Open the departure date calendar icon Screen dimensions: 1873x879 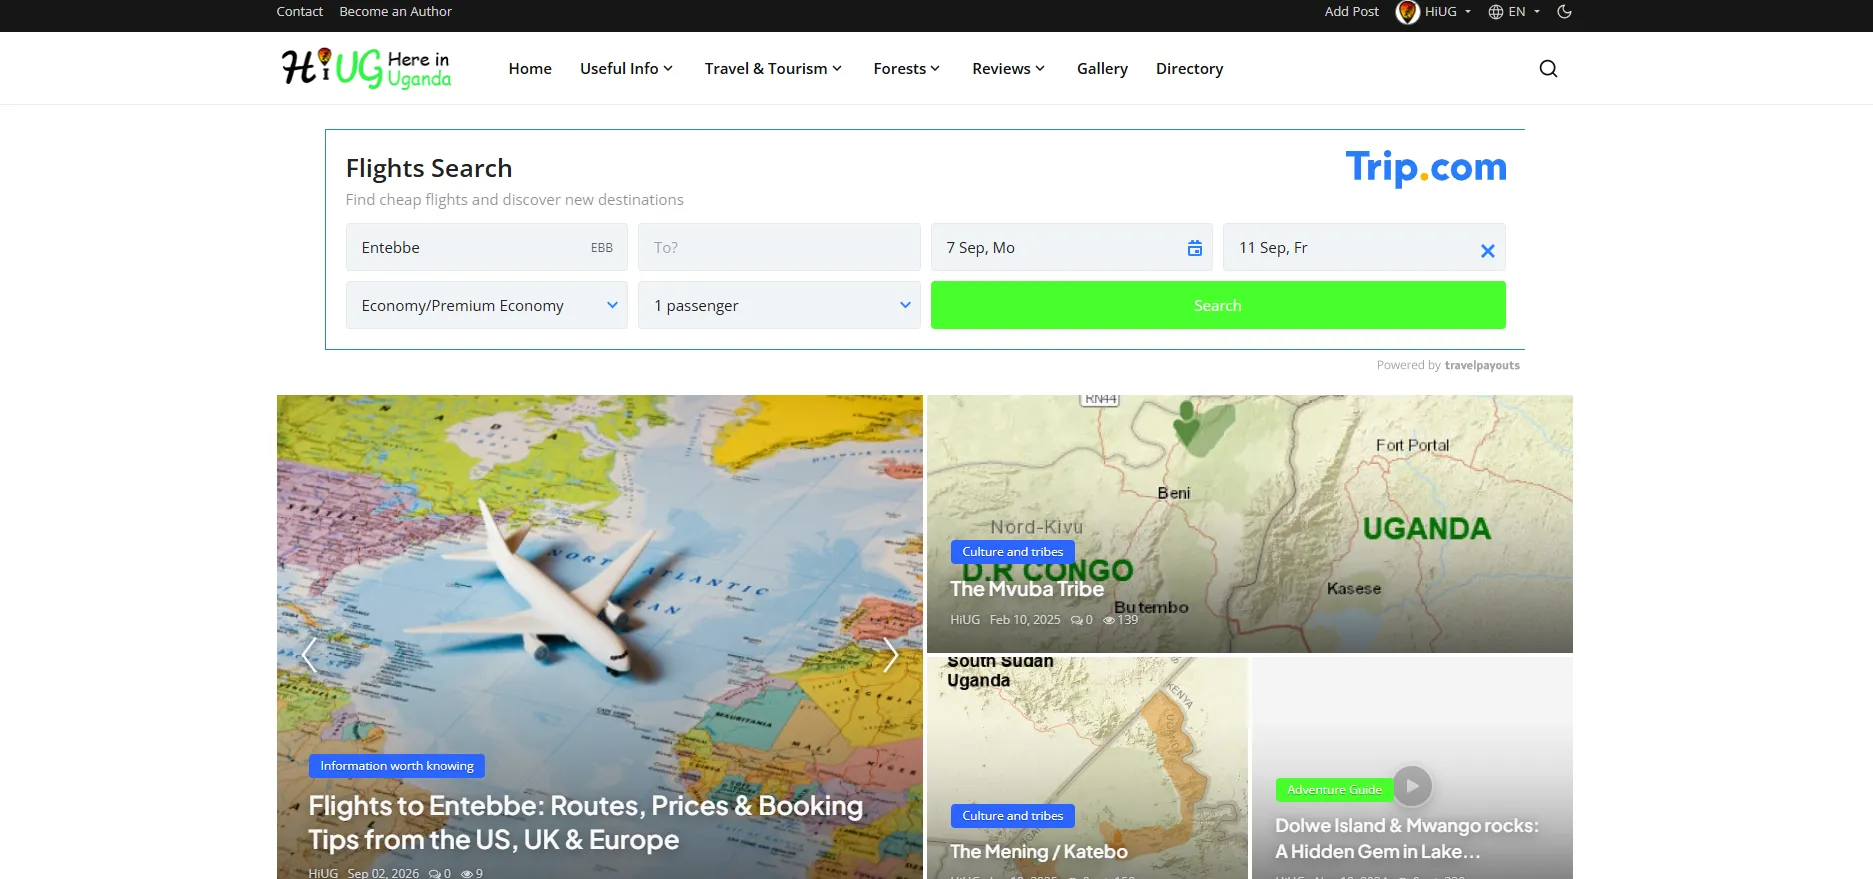(1194, 248)
